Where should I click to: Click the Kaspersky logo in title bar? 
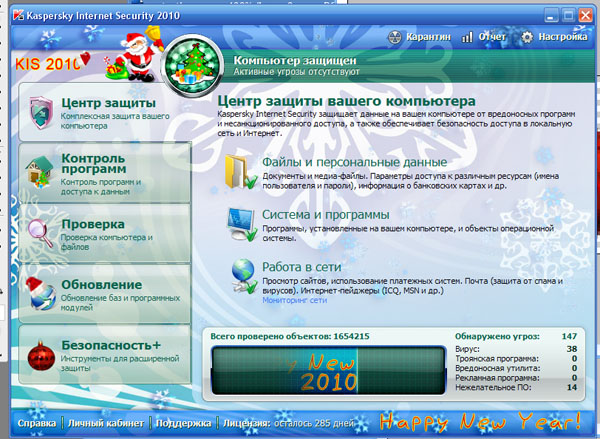pyautogui.click(x=18, y=15)
